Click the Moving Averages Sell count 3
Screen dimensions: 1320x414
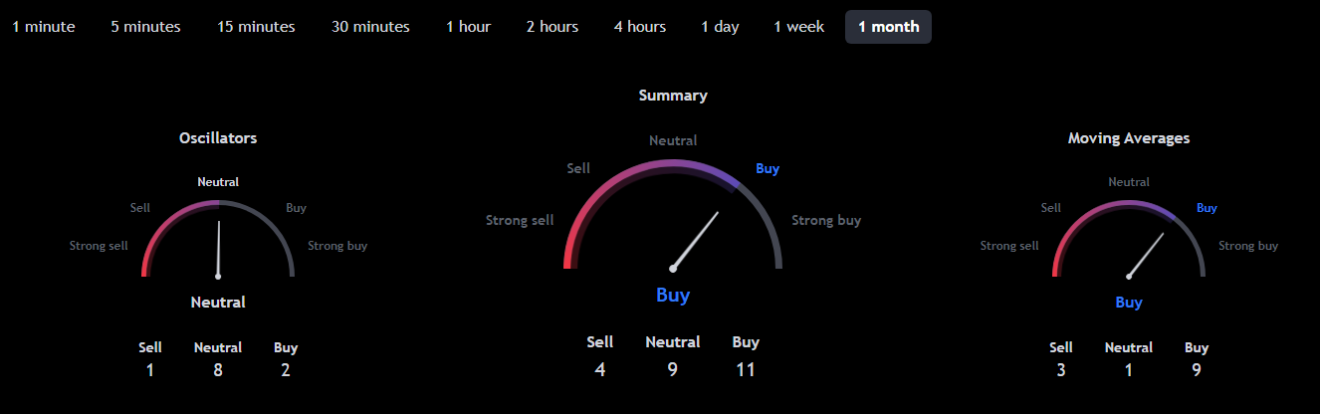[x=1061, y=369]
